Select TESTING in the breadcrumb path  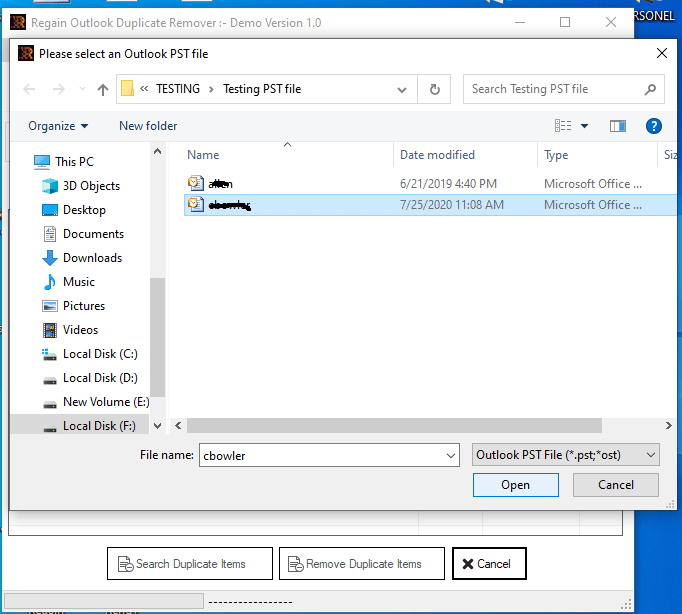click(178, 89)
